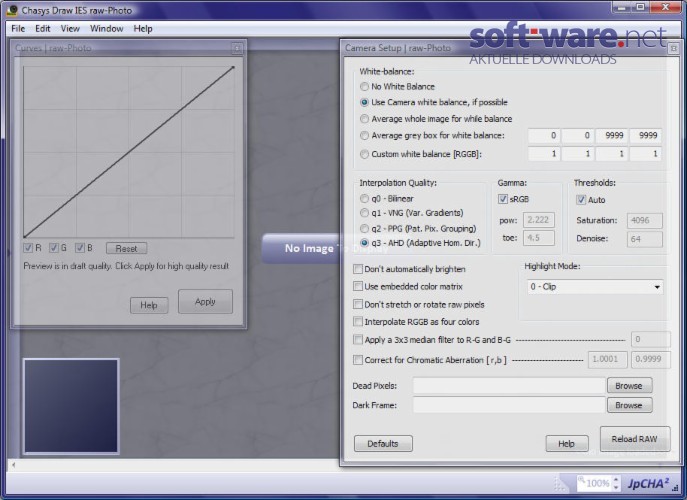
Task: Click the curve graph in Curves panel
Action: click(x=129, y=152)
